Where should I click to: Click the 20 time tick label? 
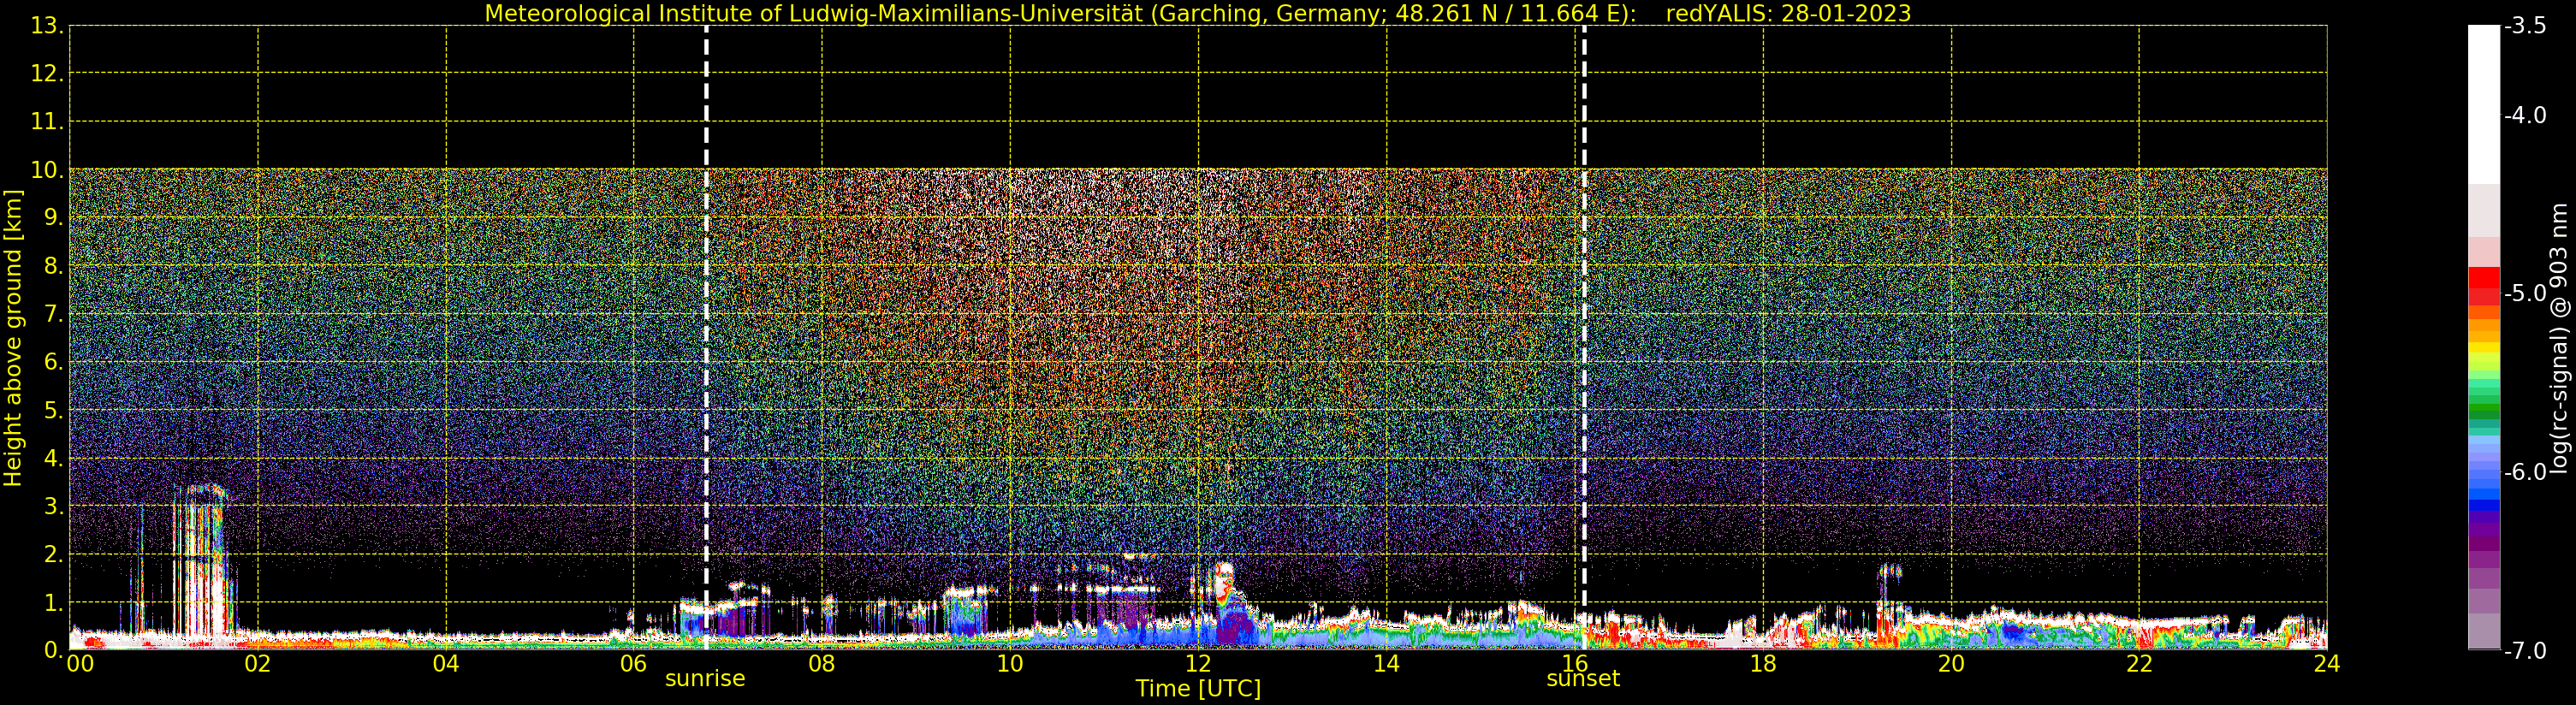tap(1951, 664)
